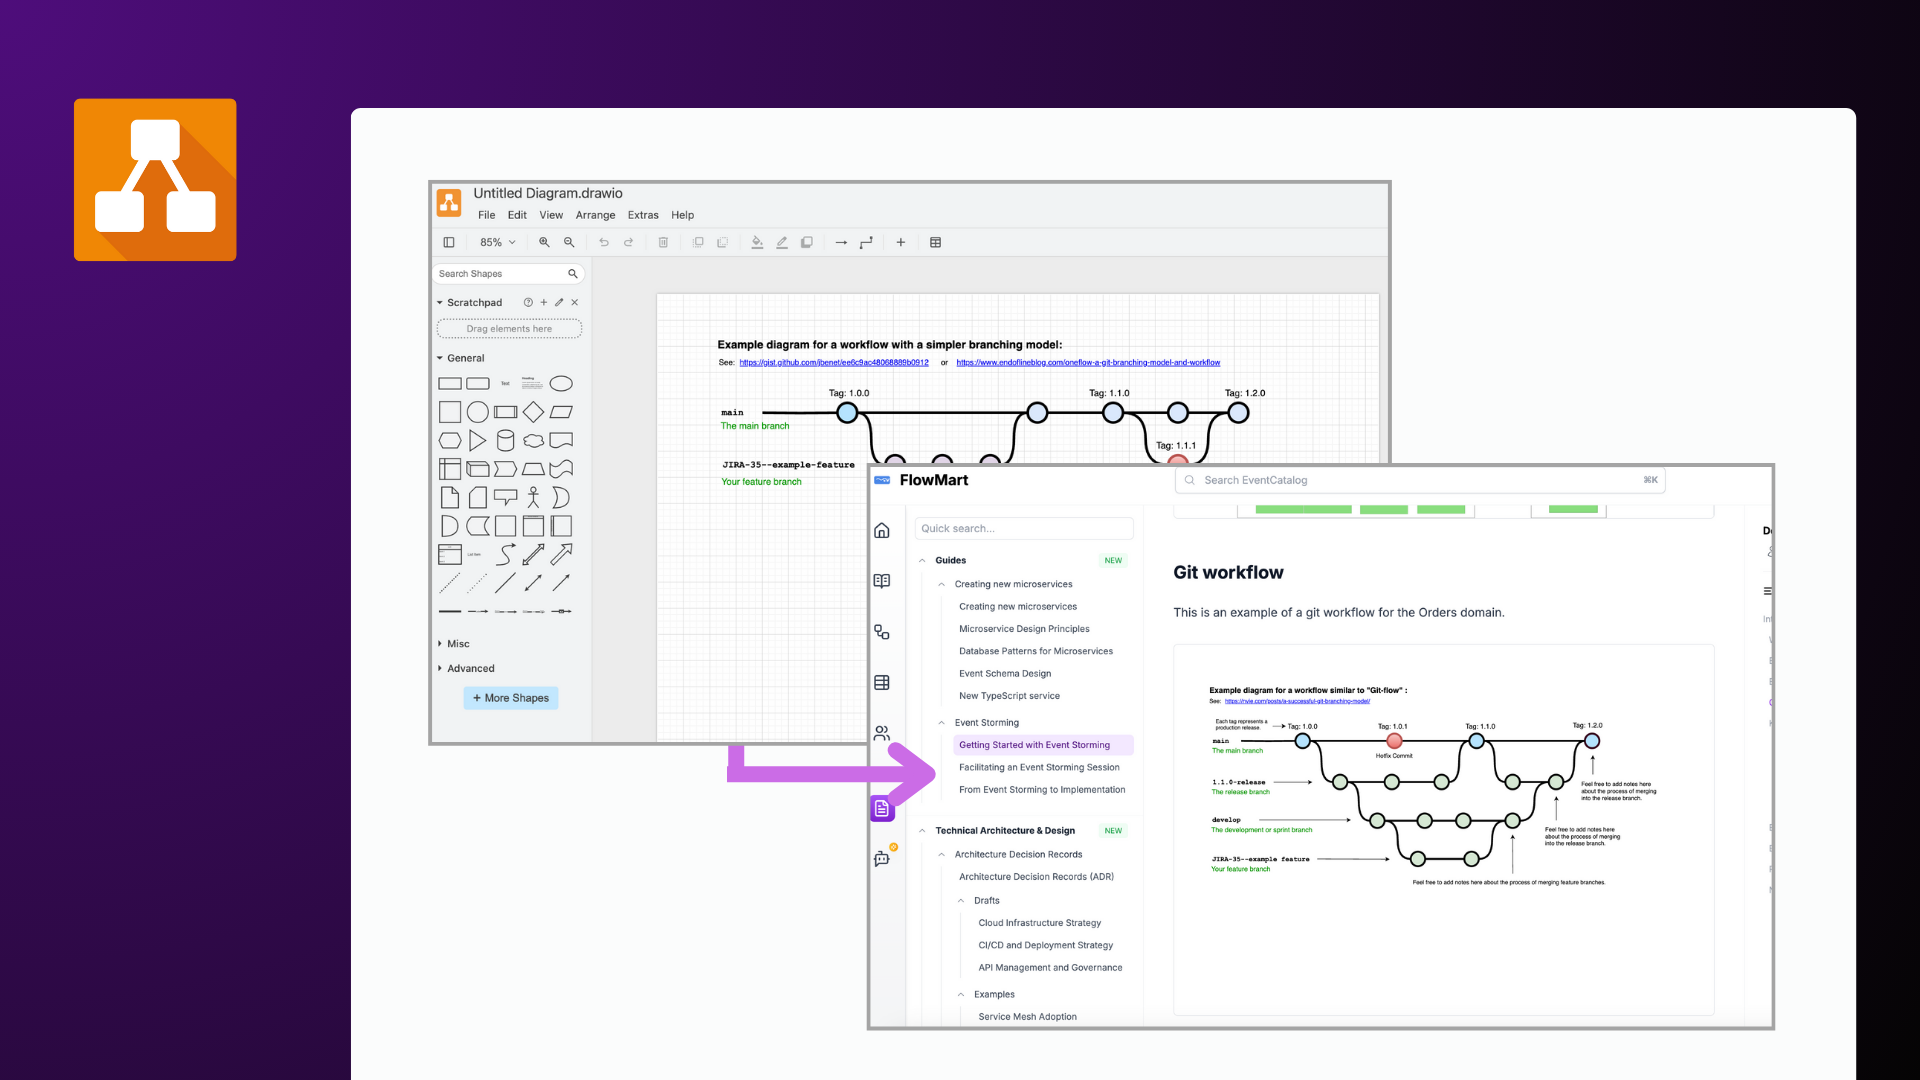Viewport: 1920px width, 1080px height.
Task: Expand the Advanced shapes section
Action: pos(440,668)
